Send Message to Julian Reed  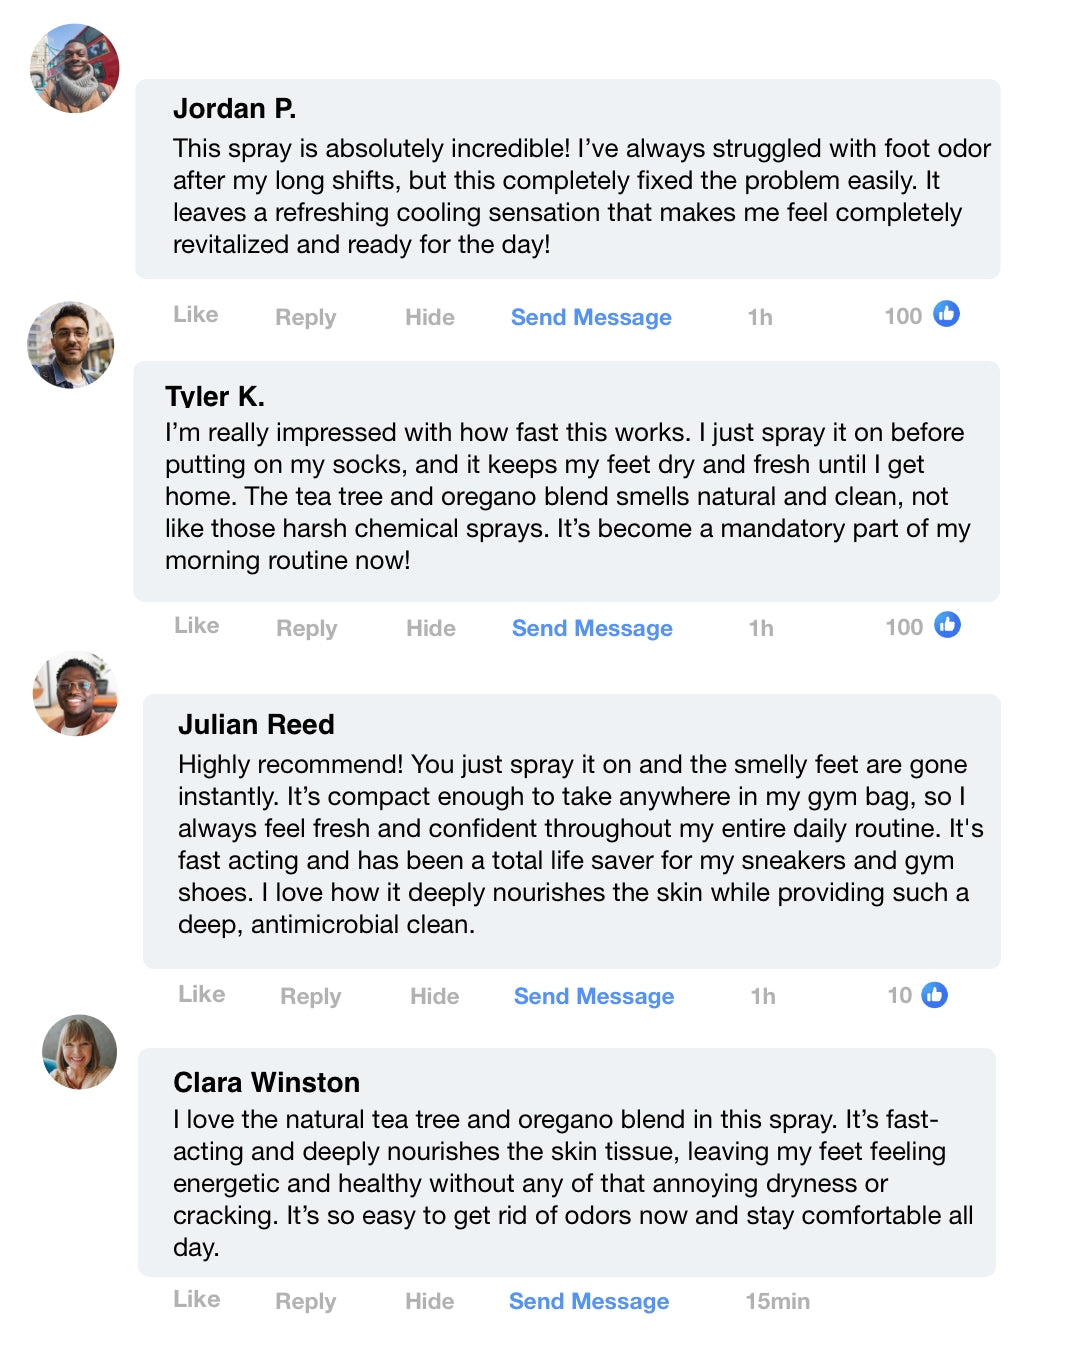[x=593, y=996]
